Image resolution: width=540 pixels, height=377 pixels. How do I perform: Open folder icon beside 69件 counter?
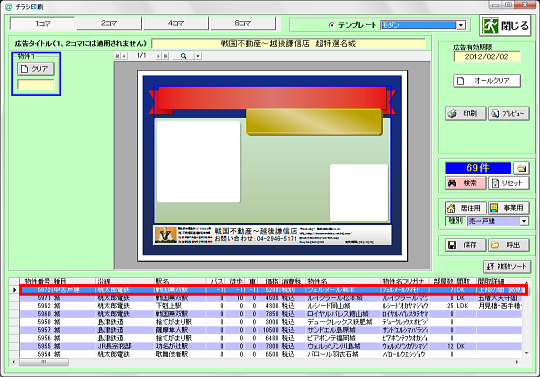point(521,168)
